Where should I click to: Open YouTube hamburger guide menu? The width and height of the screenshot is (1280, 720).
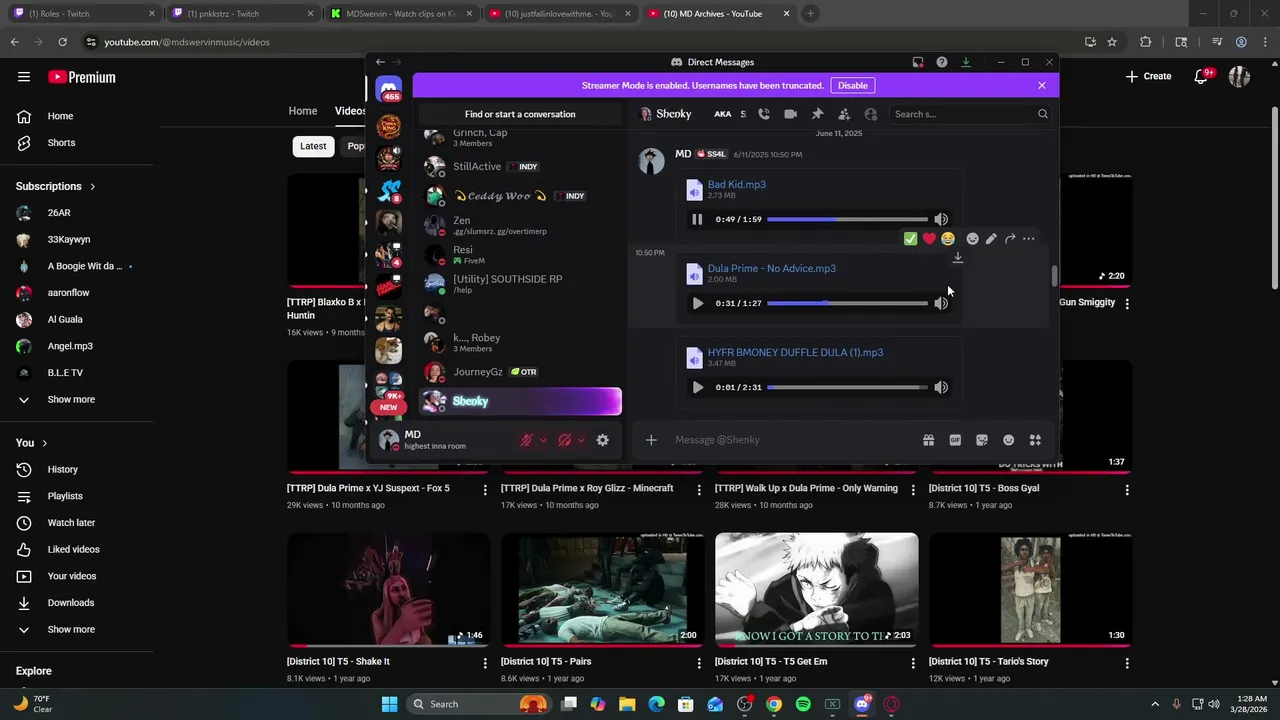pyautogui.click(x=24, y=77)
